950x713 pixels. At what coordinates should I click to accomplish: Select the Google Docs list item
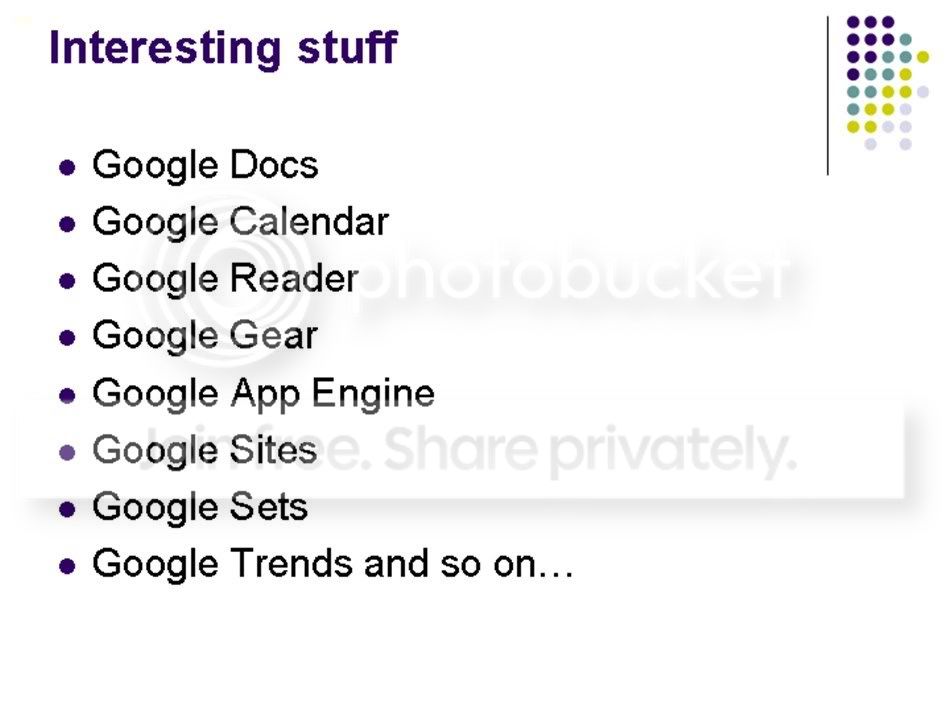tap(205, 165)
